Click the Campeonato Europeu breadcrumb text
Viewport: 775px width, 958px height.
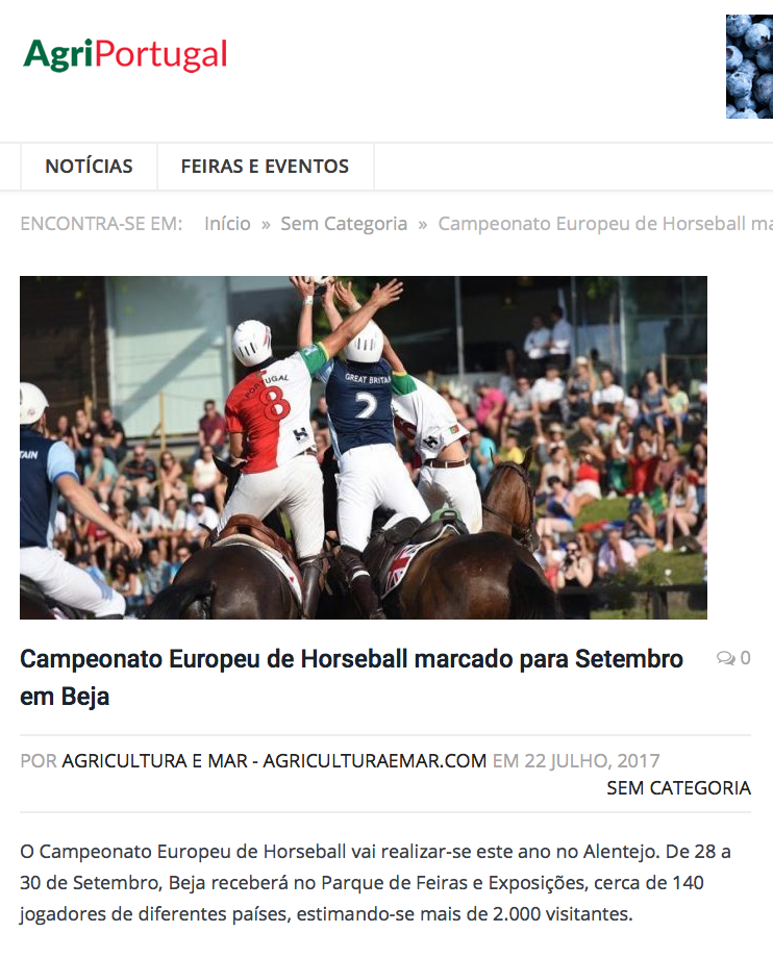click(605, 224)
